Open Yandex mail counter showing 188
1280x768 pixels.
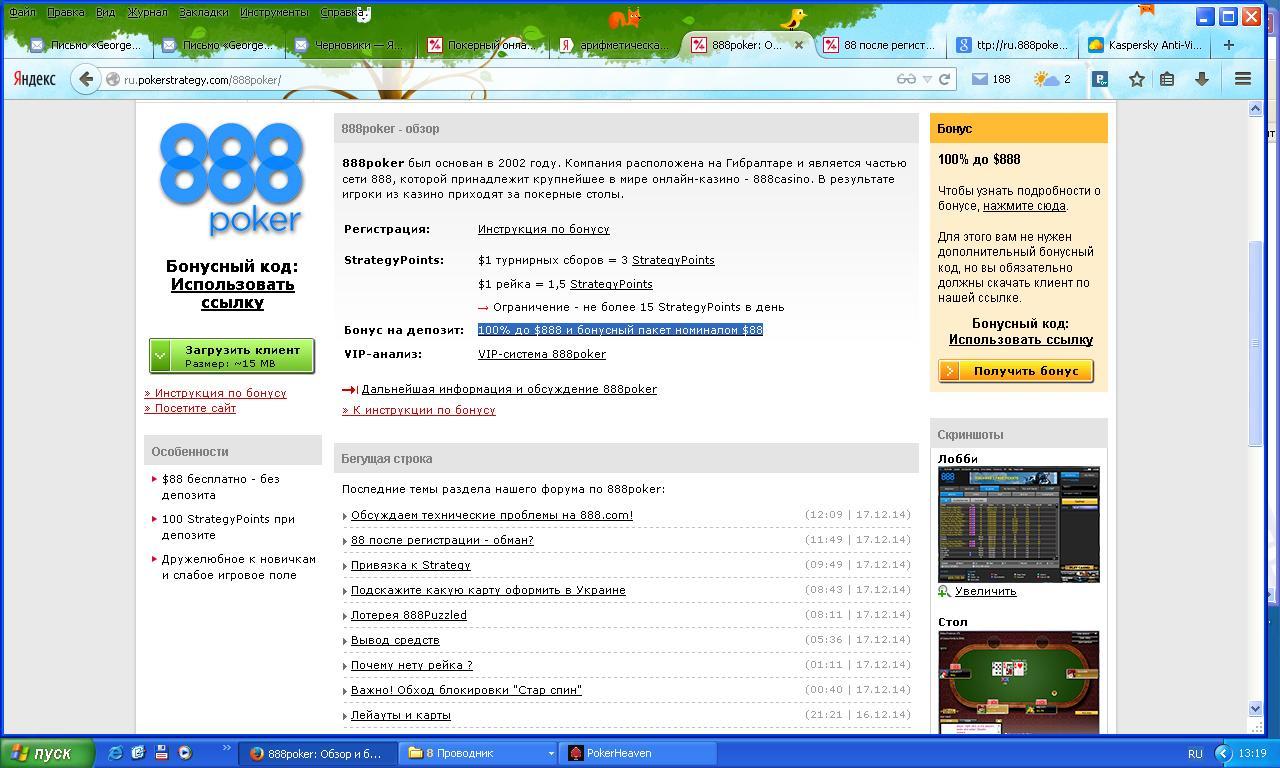click(x=991, y=79)
